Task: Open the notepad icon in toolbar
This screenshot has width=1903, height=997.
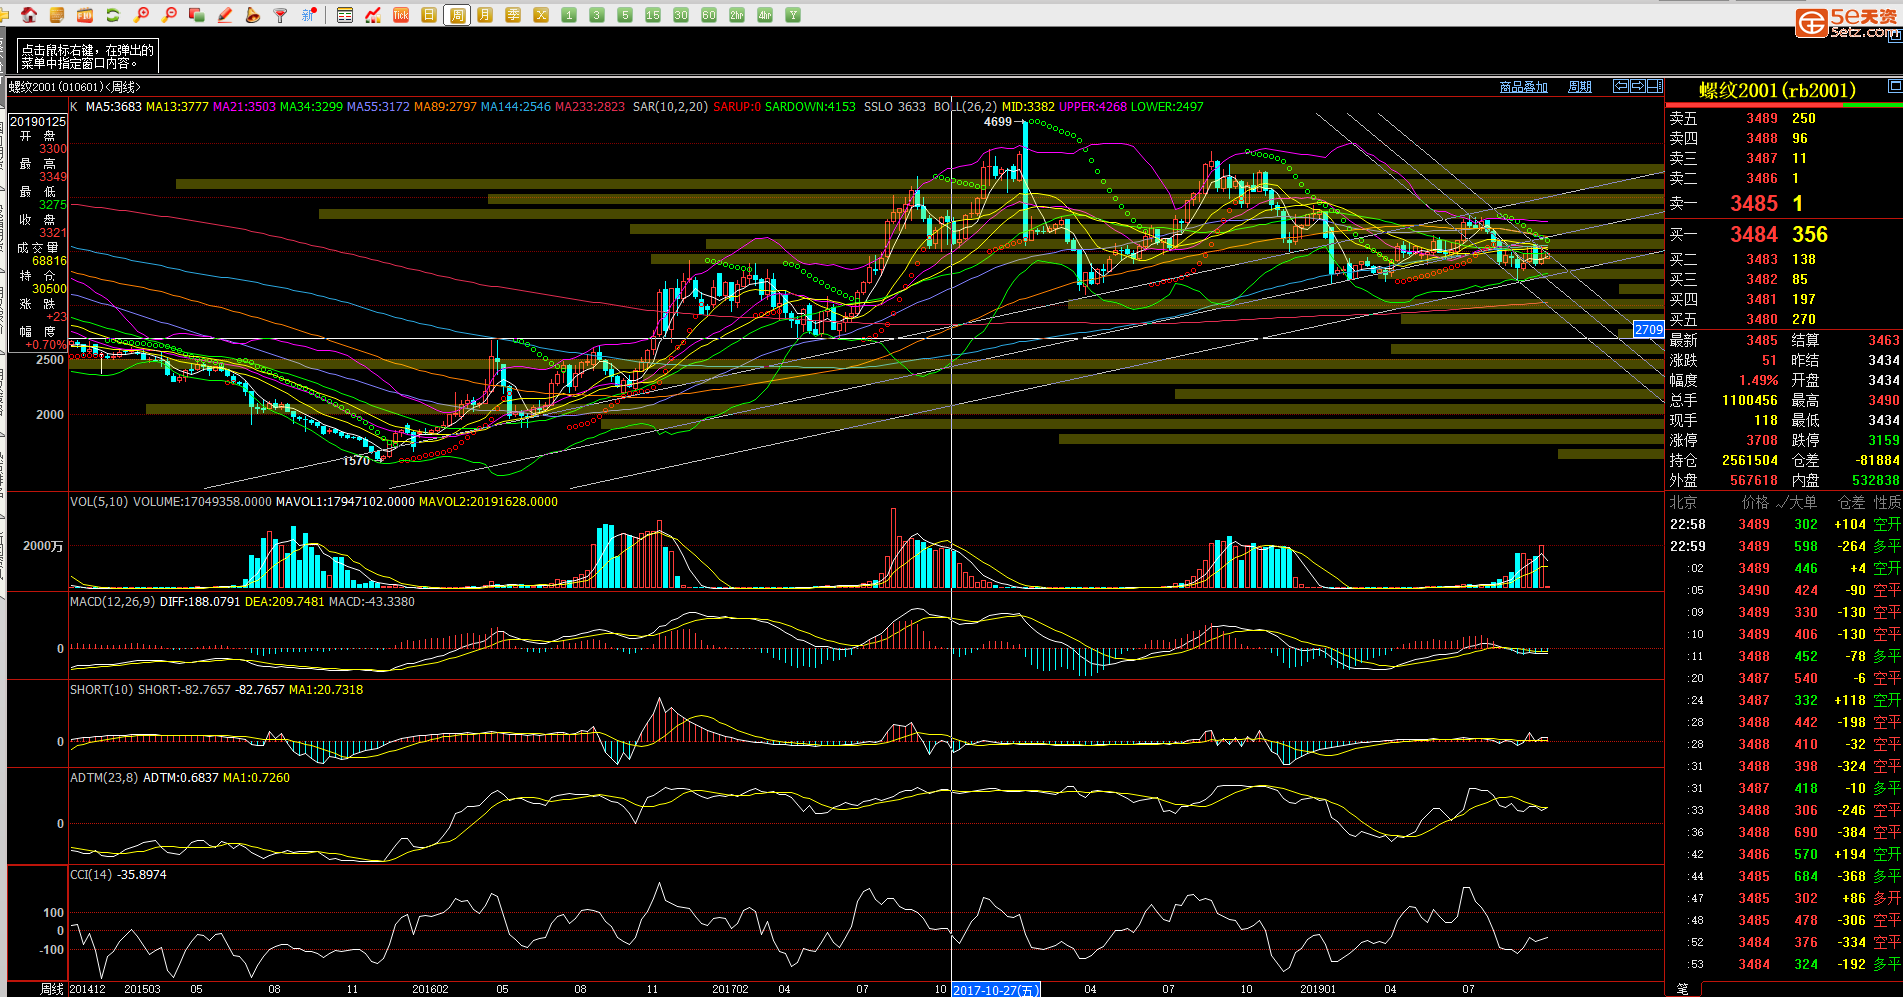Action: tap(57, 15)
